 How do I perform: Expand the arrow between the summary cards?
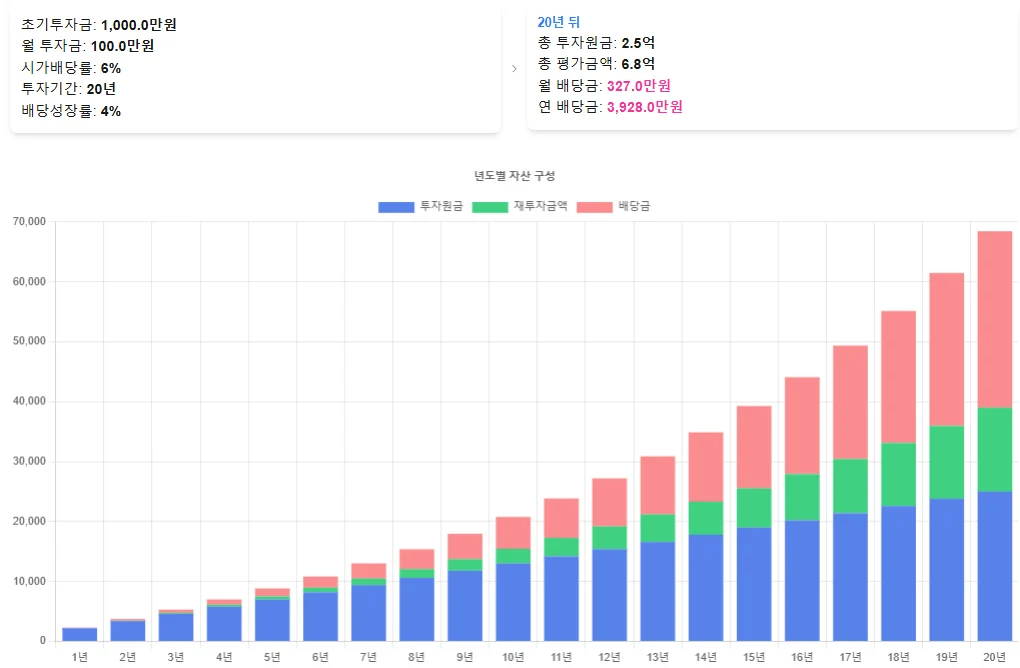click(x=514, y=69)
